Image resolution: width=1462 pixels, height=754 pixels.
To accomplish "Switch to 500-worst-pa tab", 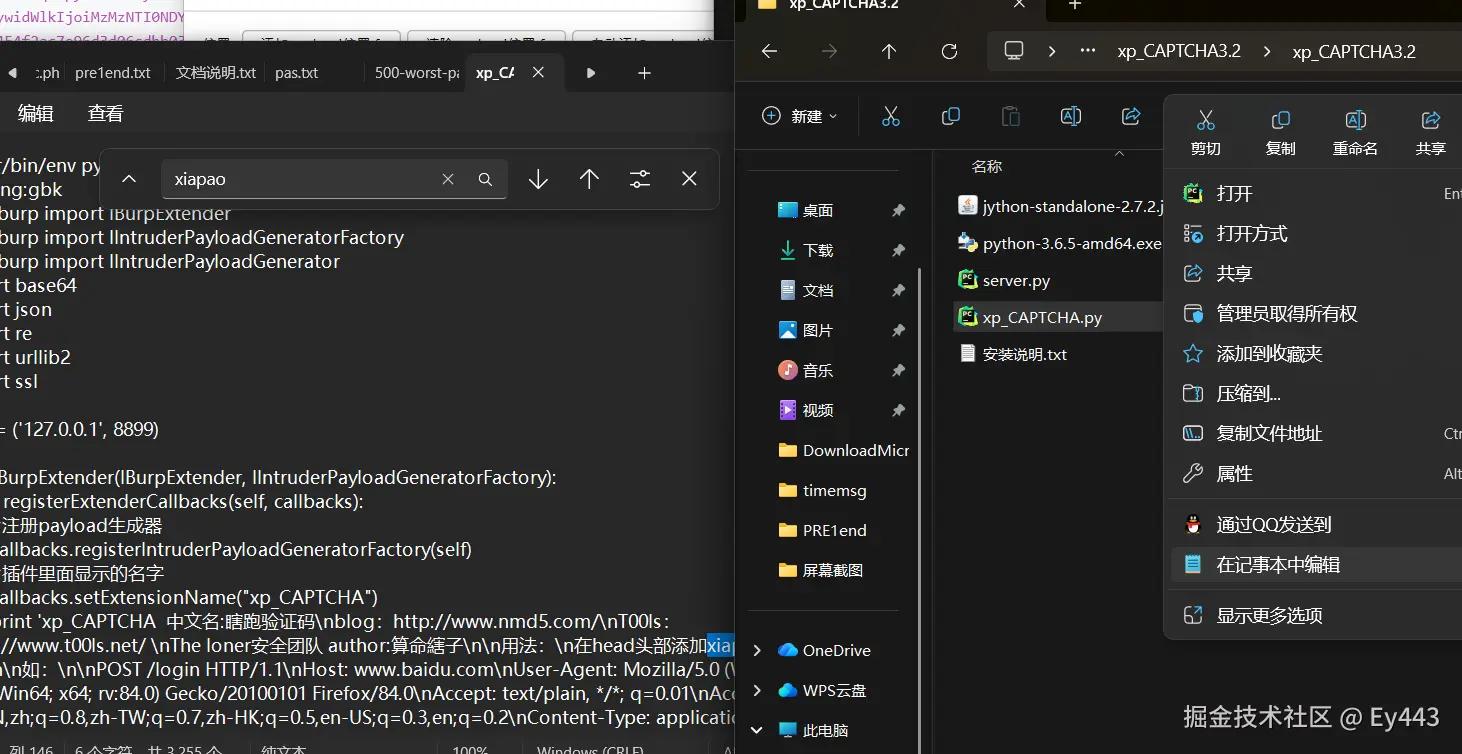I will [x=417, y=73].
